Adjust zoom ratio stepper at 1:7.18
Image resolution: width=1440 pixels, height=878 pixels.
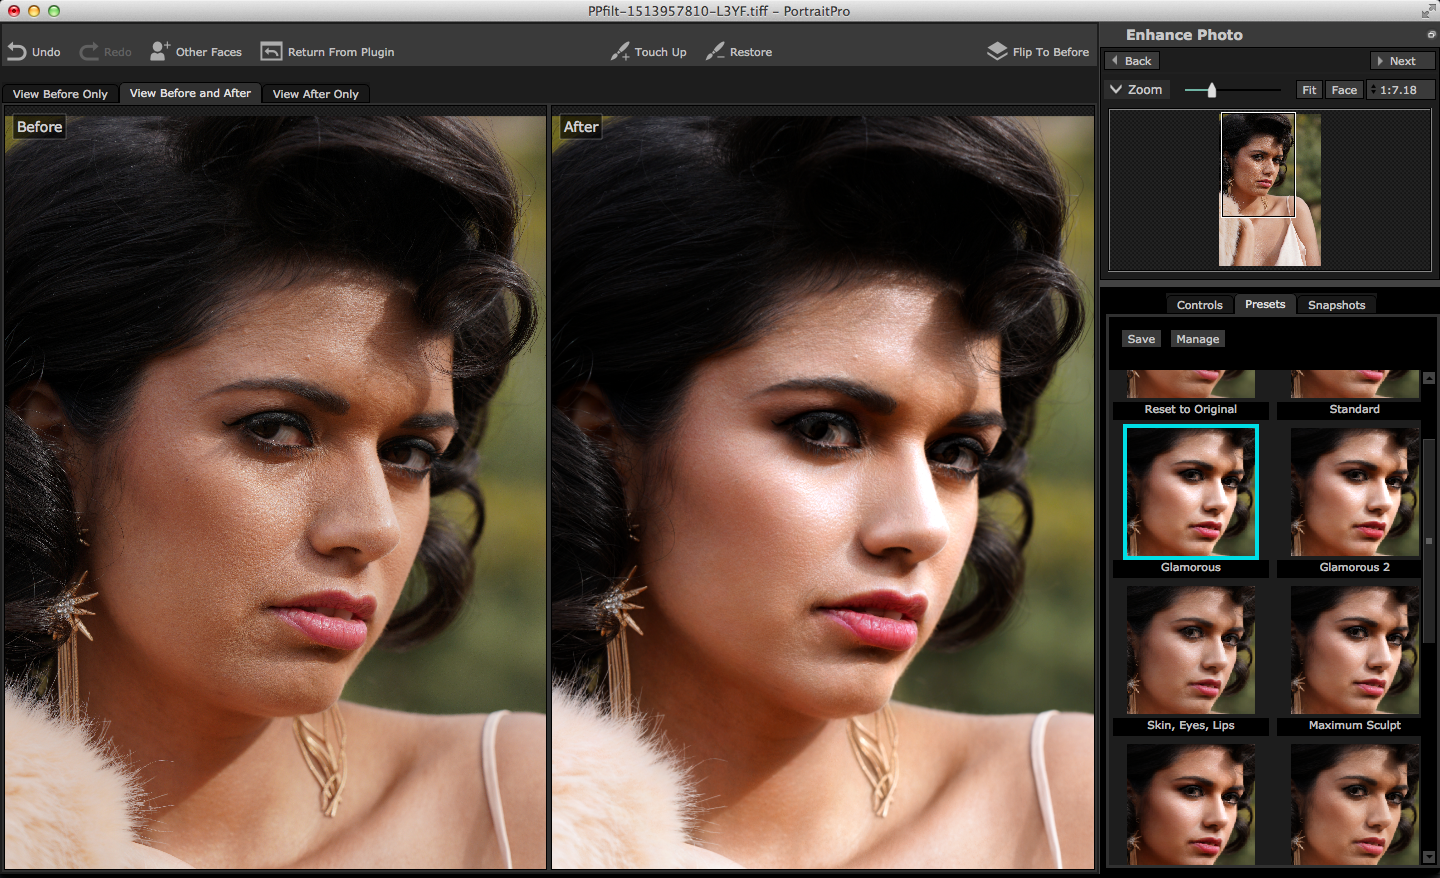click(1374, 90)
